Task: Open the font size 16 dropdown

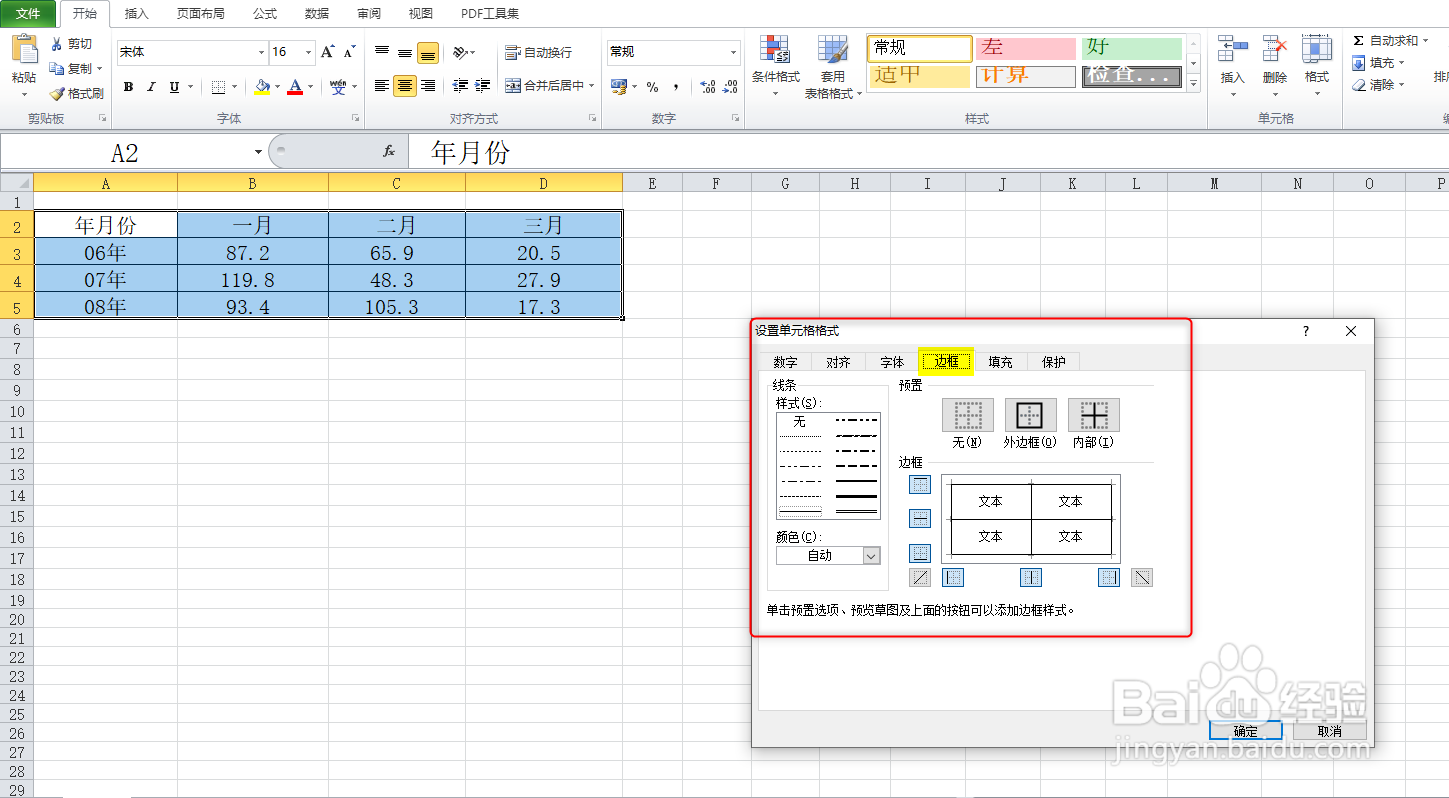Action: click(x=309, y=52)
